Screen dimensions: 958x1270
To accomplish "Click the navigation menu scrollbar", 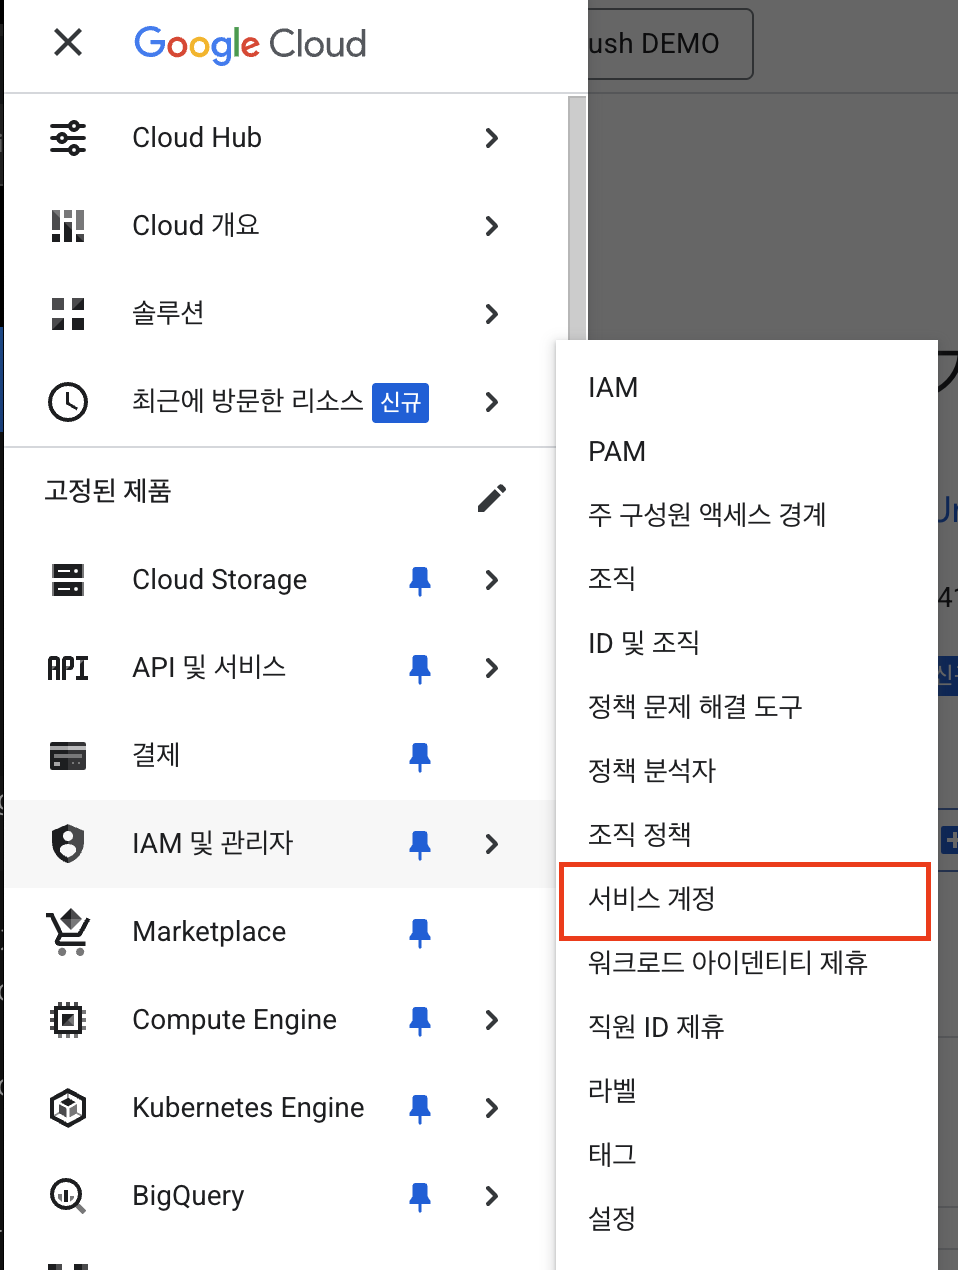I will click(577, 220).
